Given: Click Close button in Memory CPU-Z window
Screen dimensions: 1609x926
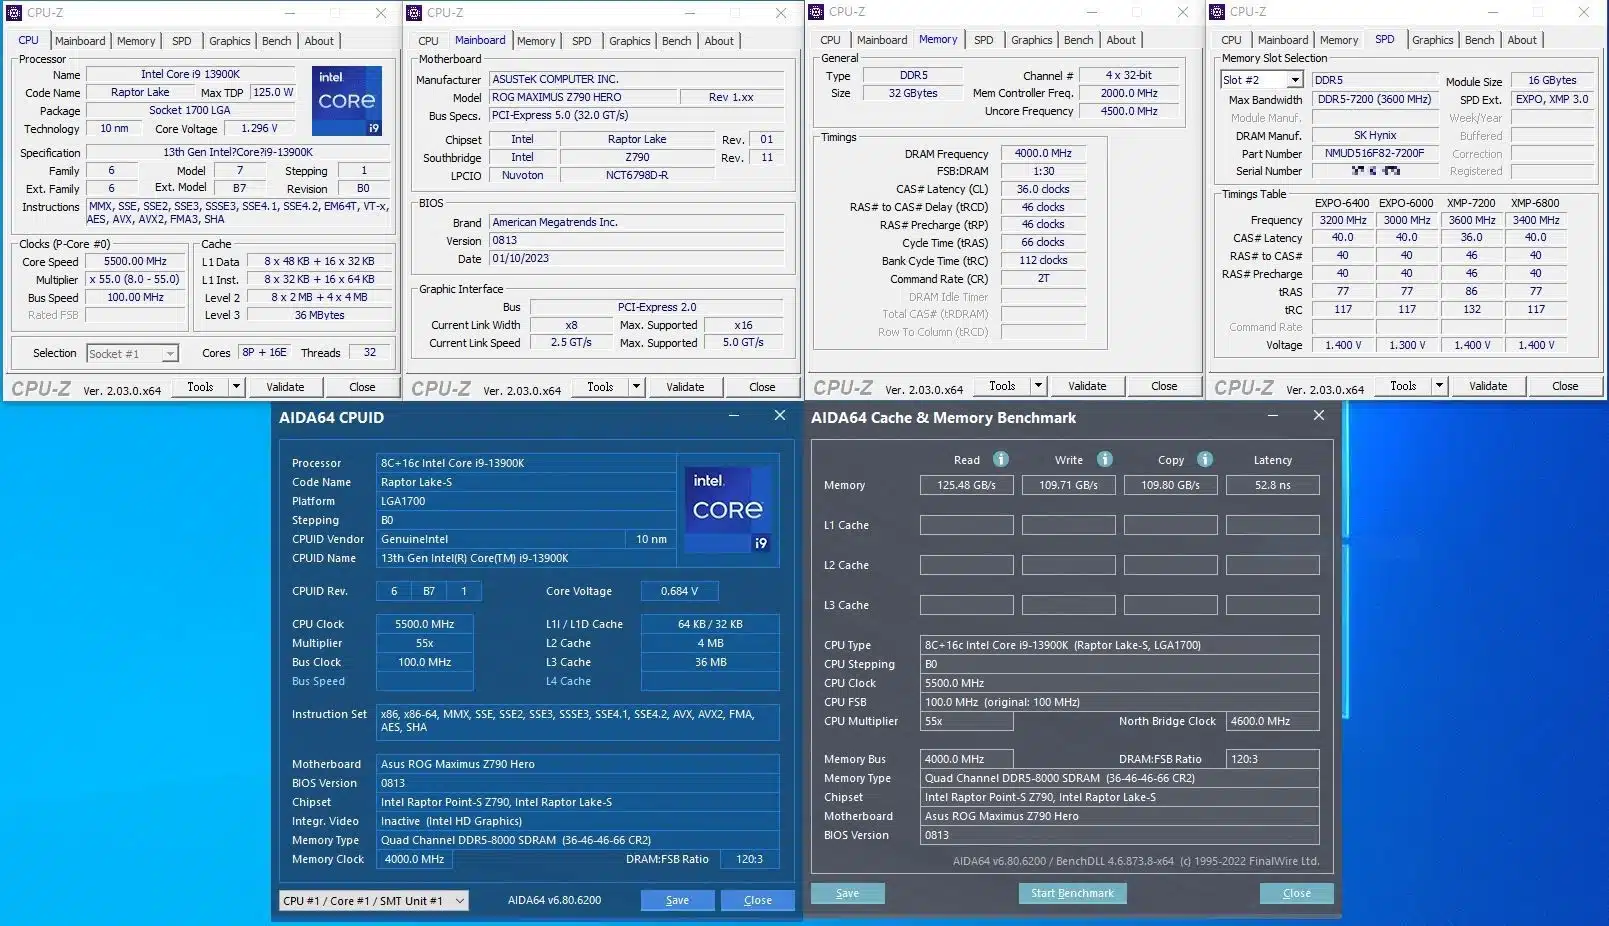Looking at the screenshot, I should click(1164, 386).
